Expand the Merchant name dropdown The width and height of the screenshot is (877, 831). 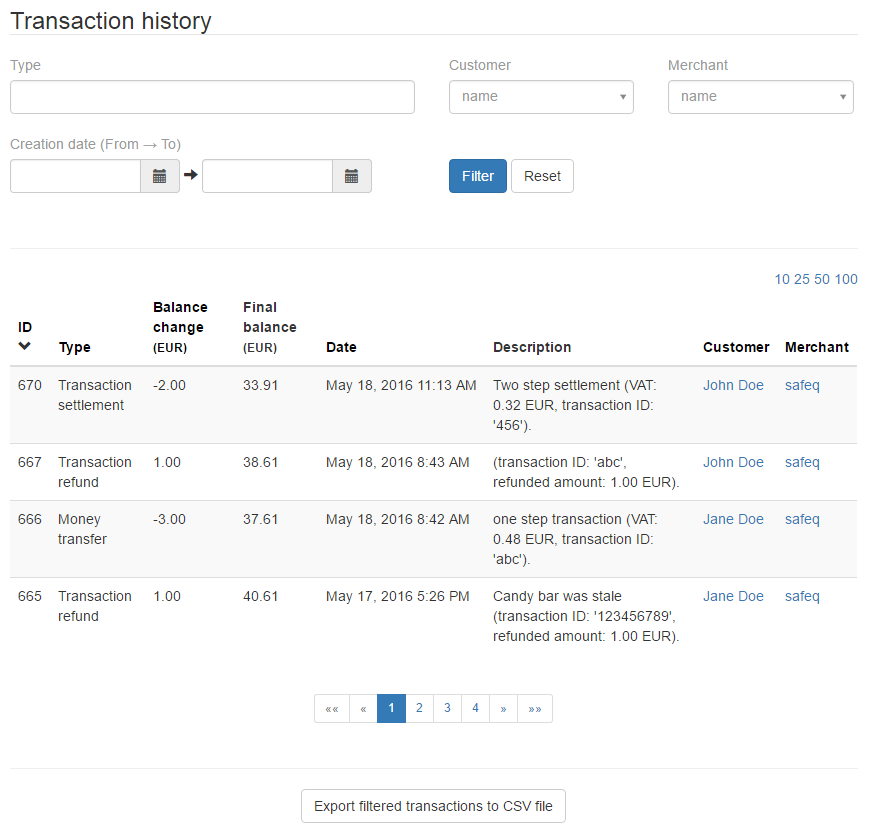[x=760, y=97]
